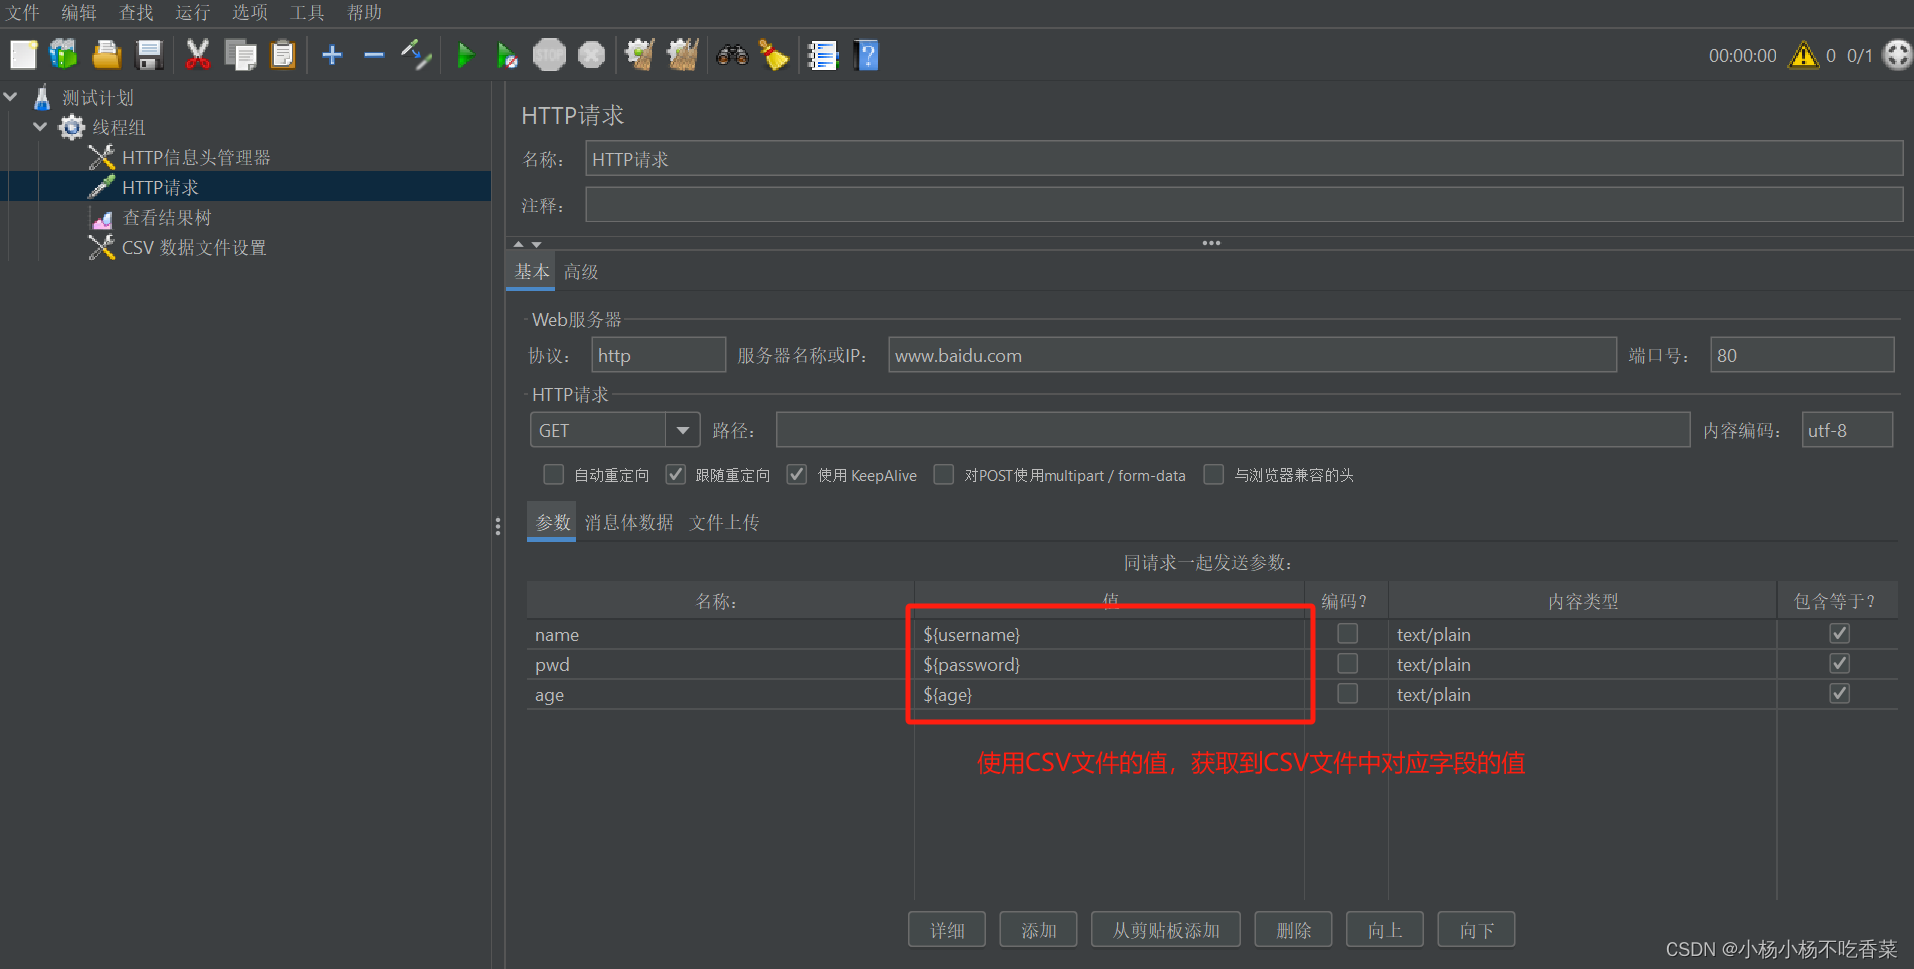This screenshot has height=969, width=1914.
Task: Open the 文件 menu
Action: (x=23, y=13)
